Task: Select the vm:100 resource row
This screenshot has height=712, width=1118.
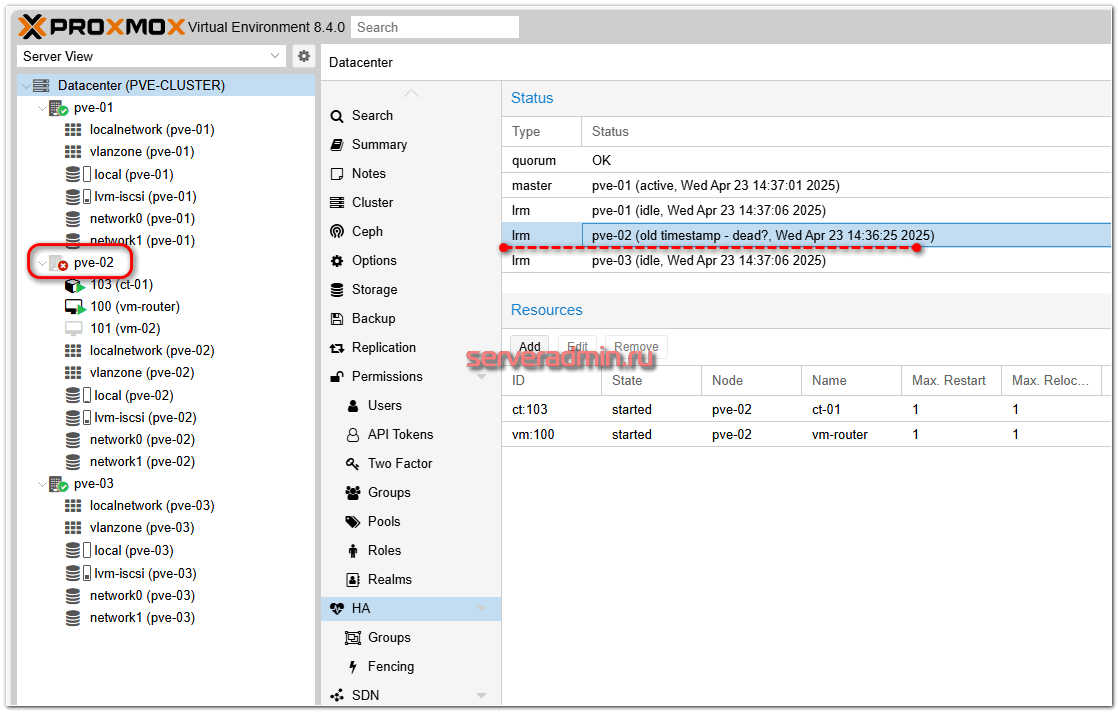Action: pyautogui.click(x=806, y=435)
